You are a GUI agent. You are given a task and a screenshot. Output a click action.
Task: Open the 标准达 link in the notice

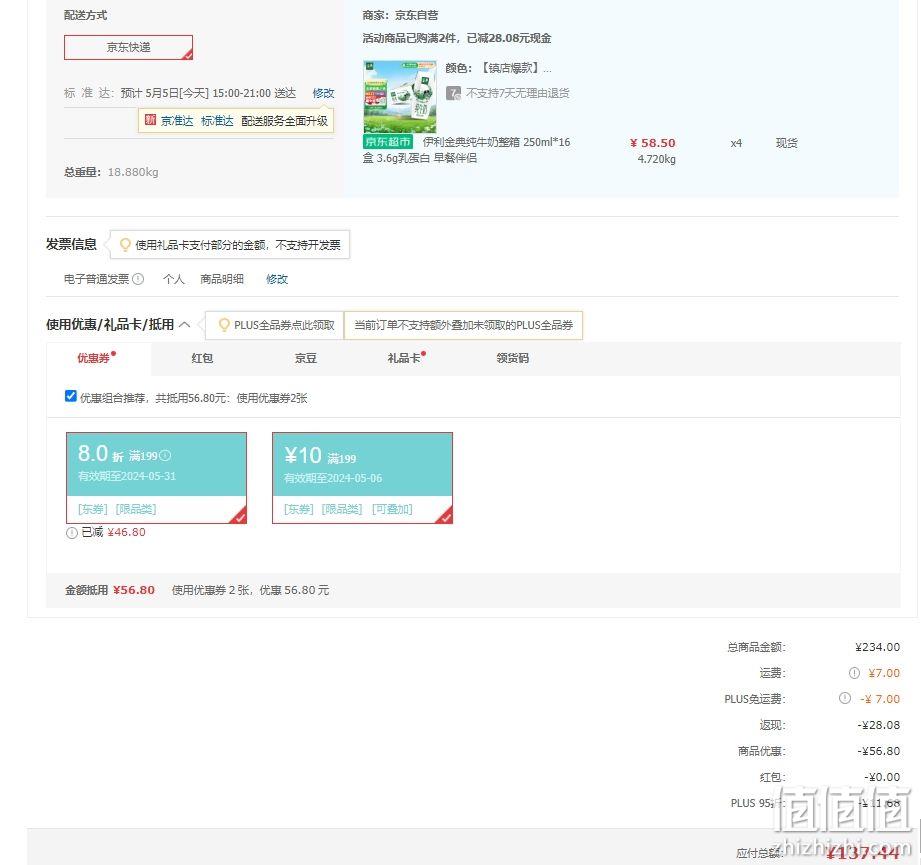(x=217, y=121)
